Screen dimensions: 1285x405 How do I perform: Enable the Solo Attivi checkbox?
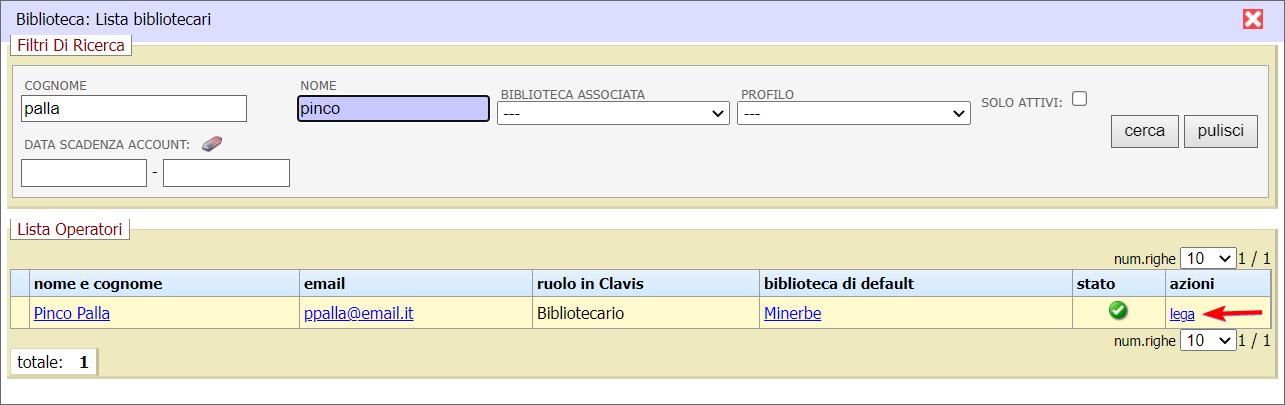tap(1079, 99)
